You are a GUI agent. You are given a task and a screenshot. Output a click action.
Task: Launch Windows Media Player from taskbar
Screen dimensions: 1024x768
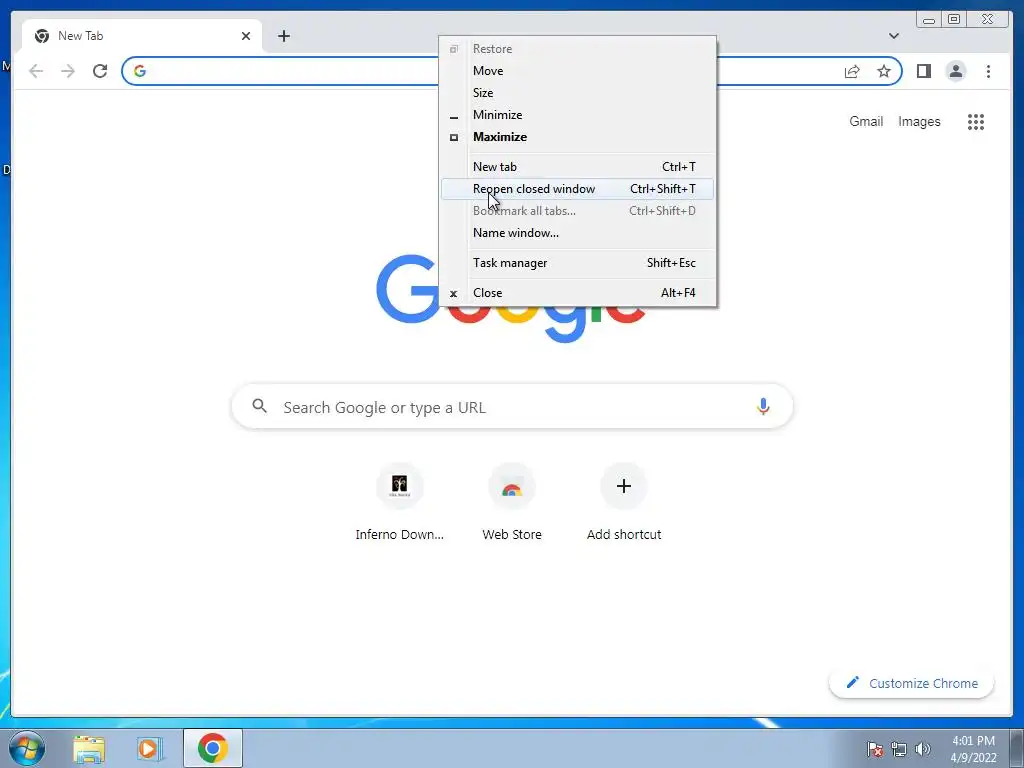(x=150, y=749)
